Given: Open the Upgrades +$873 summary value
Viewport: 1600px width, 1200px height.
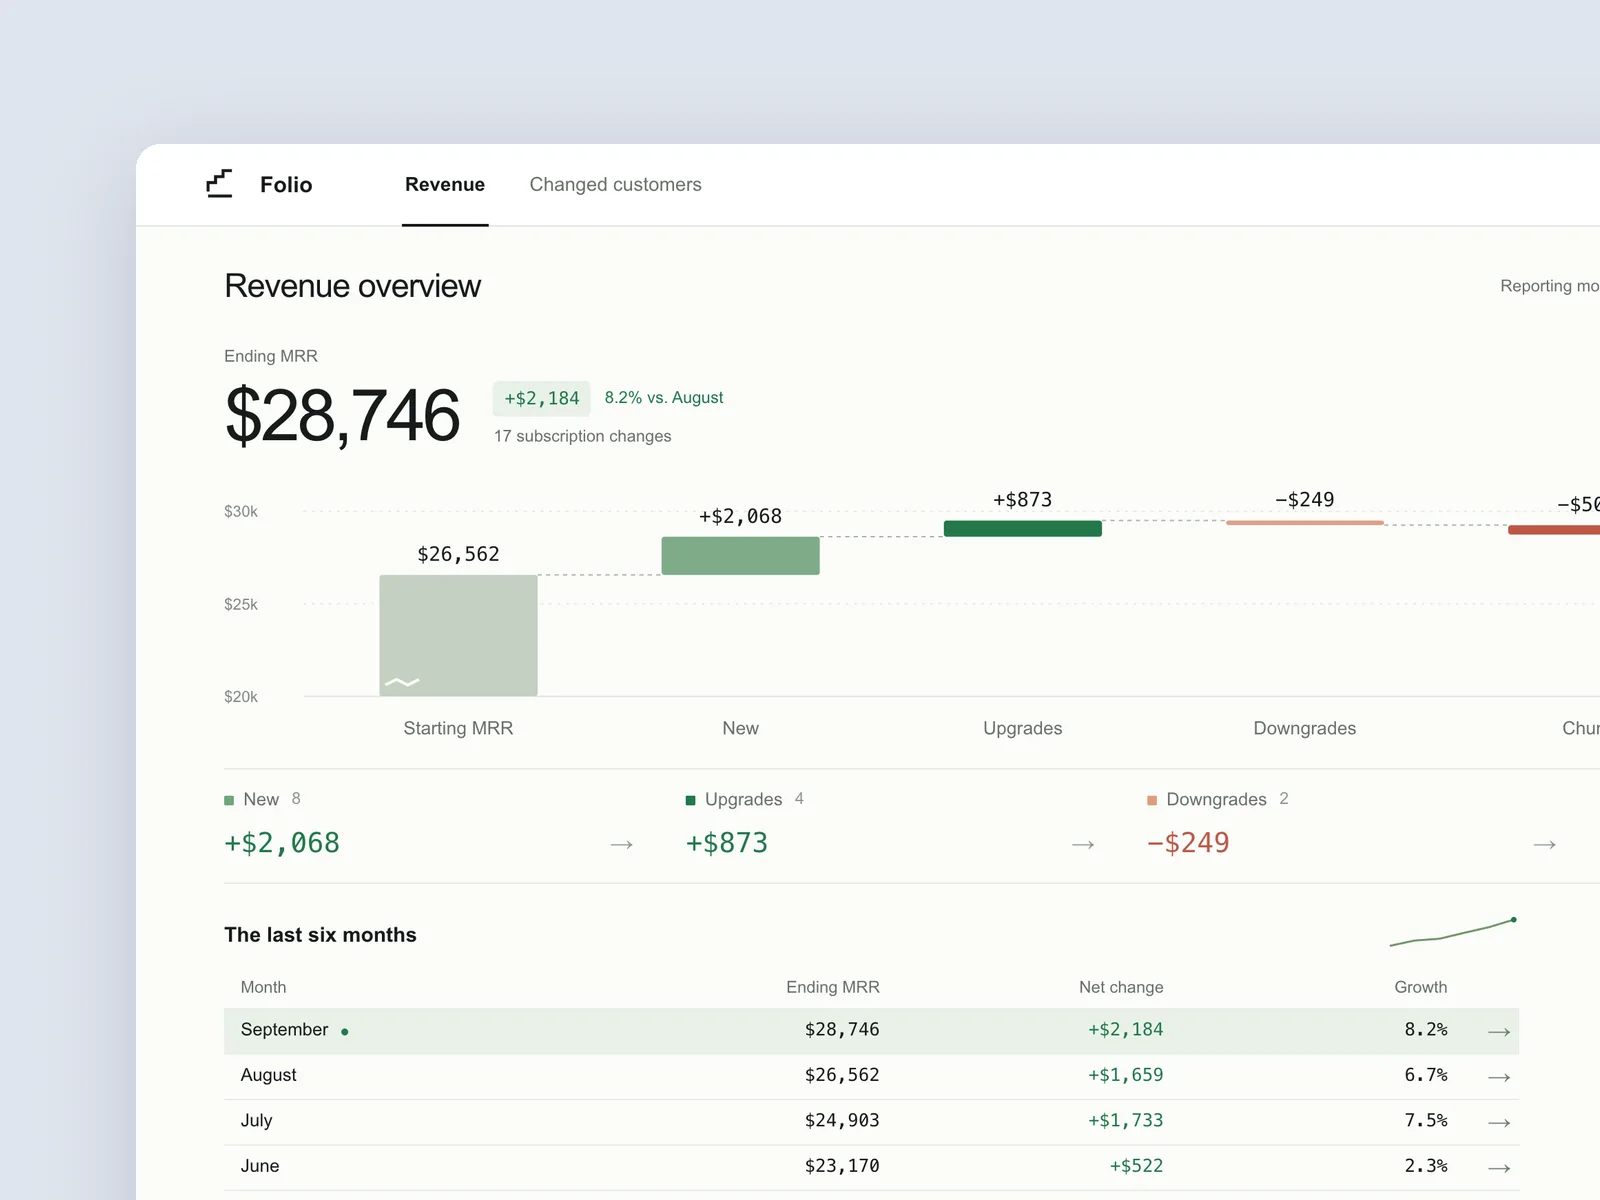Looking at the screenshot, I should coord(727,843).
